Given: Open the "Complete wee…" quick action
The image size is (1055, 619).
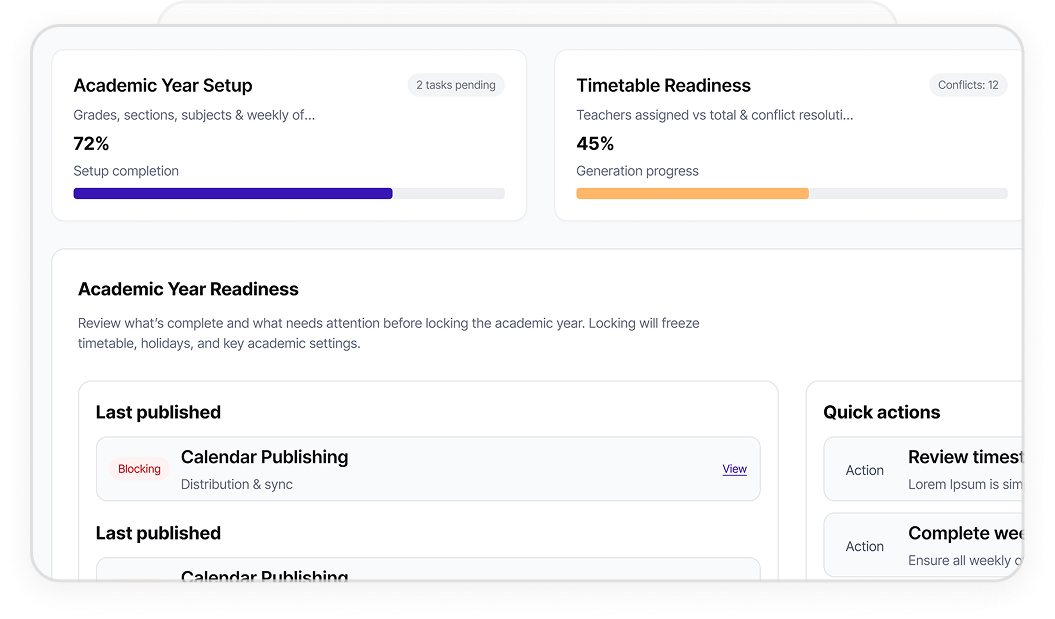Looking at the screenshot, I should click(964, 534).
